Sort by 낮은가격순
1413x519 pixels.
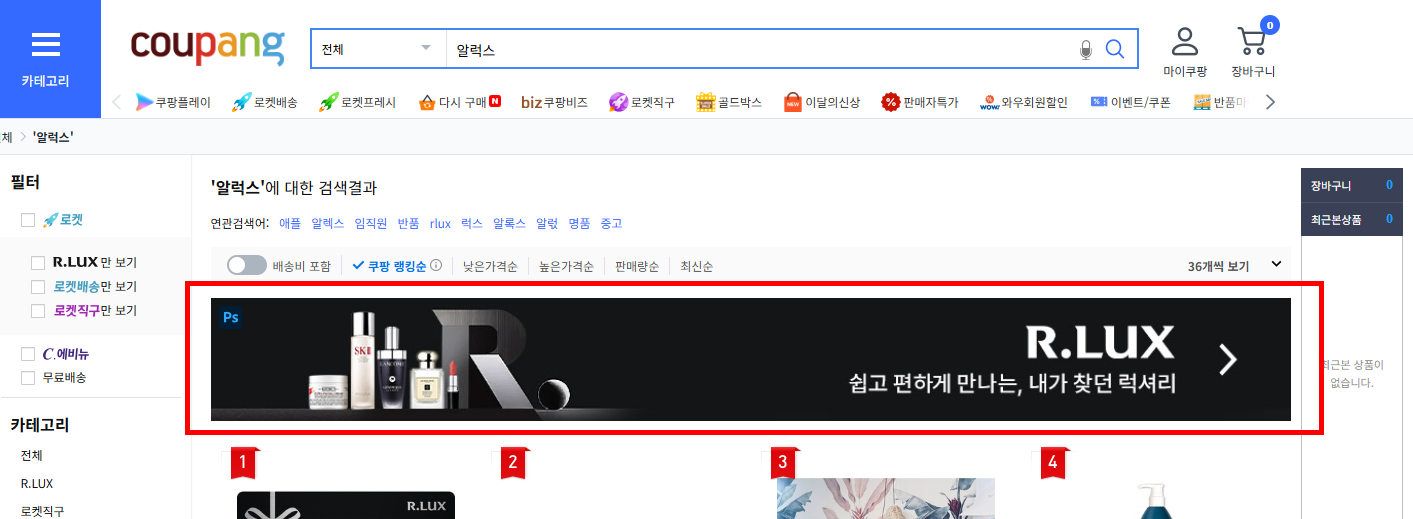[x=490, y=267]
